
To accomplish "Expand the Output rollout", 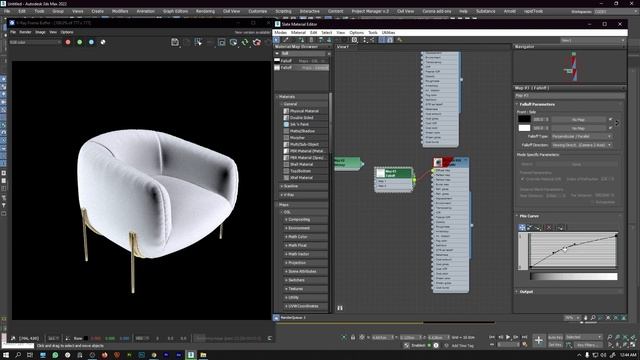I will tap(569, 292).
